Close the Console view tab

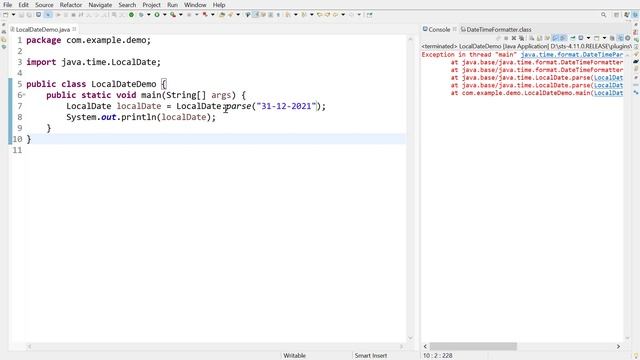455,29
